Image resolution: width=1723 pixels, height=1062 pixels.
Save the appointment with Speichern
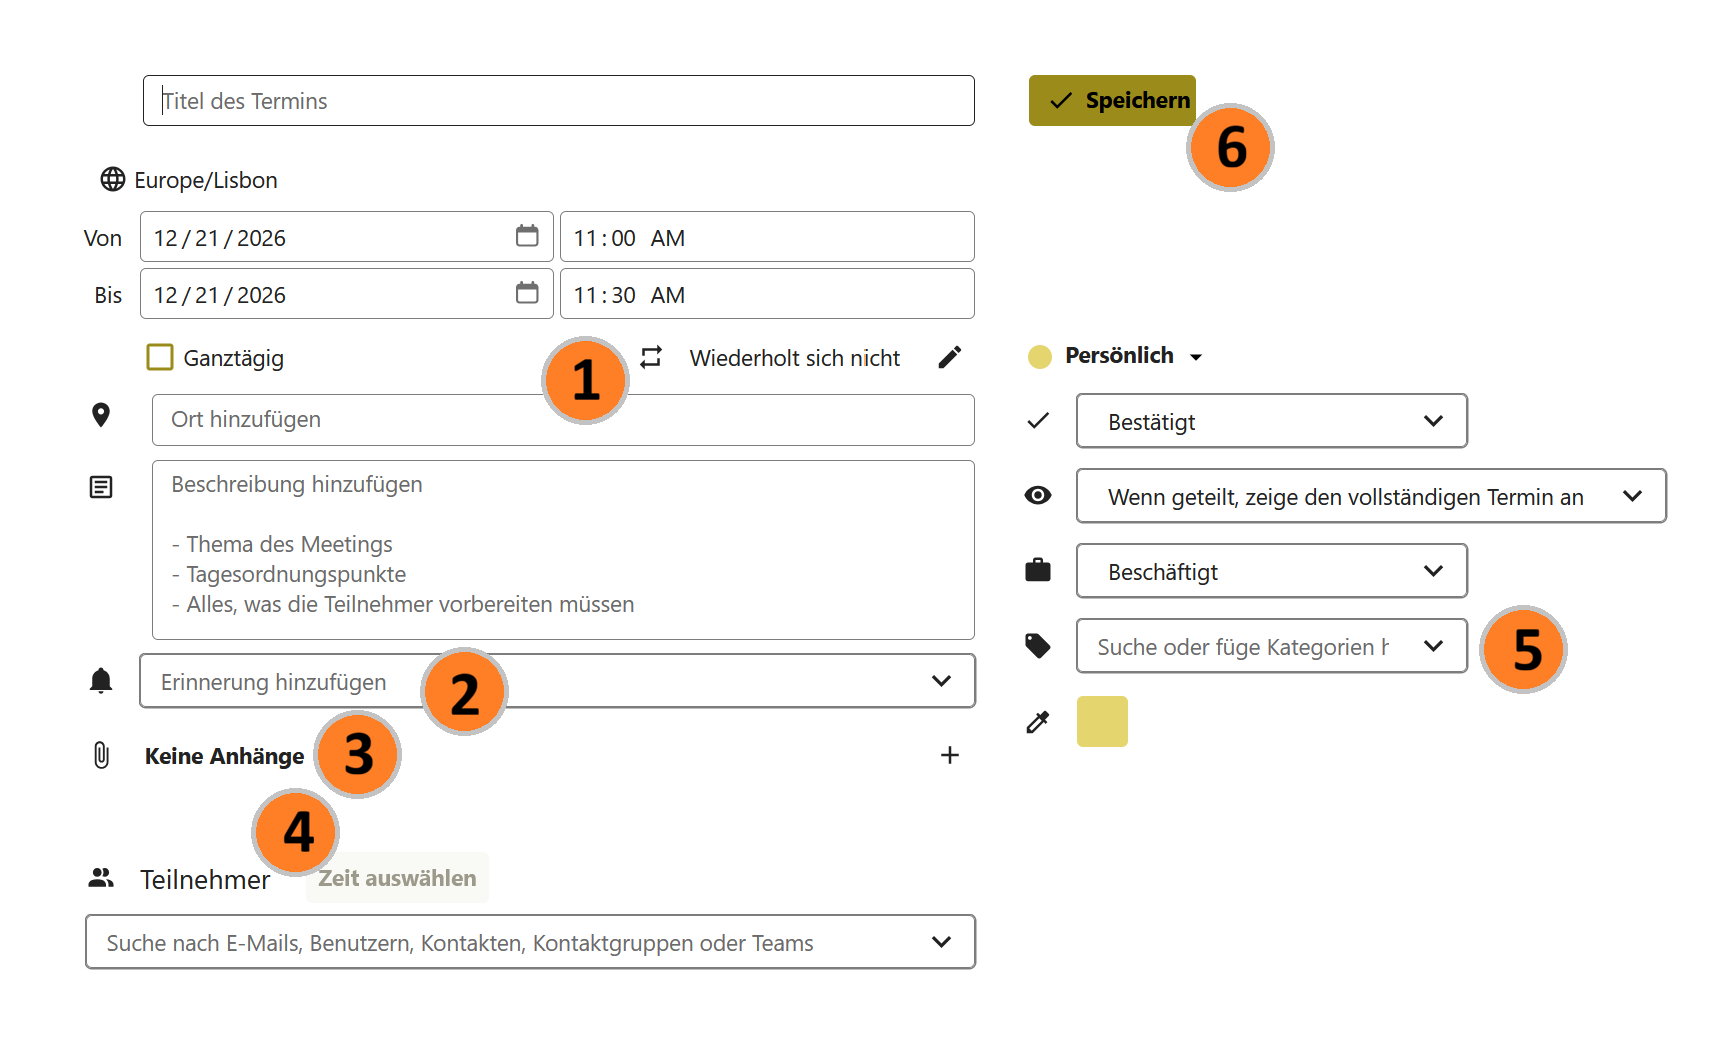[x=1112, y=100]
